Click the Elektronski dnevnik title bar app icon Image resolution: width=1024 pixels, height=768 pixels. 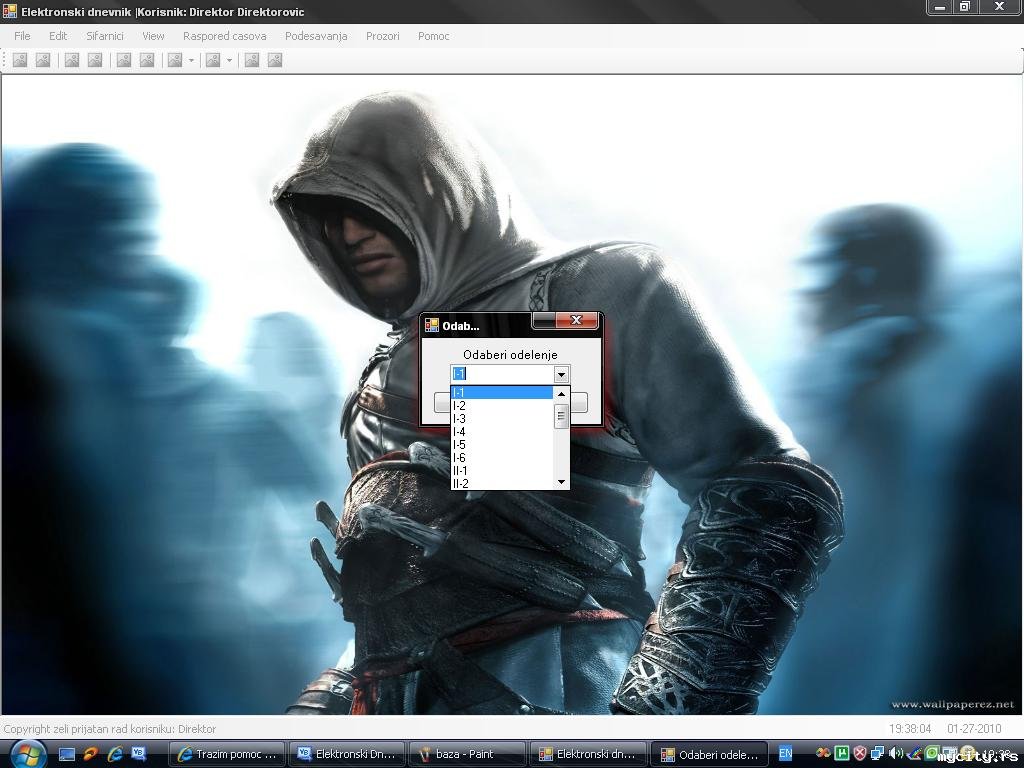click(x=10, y=11)
